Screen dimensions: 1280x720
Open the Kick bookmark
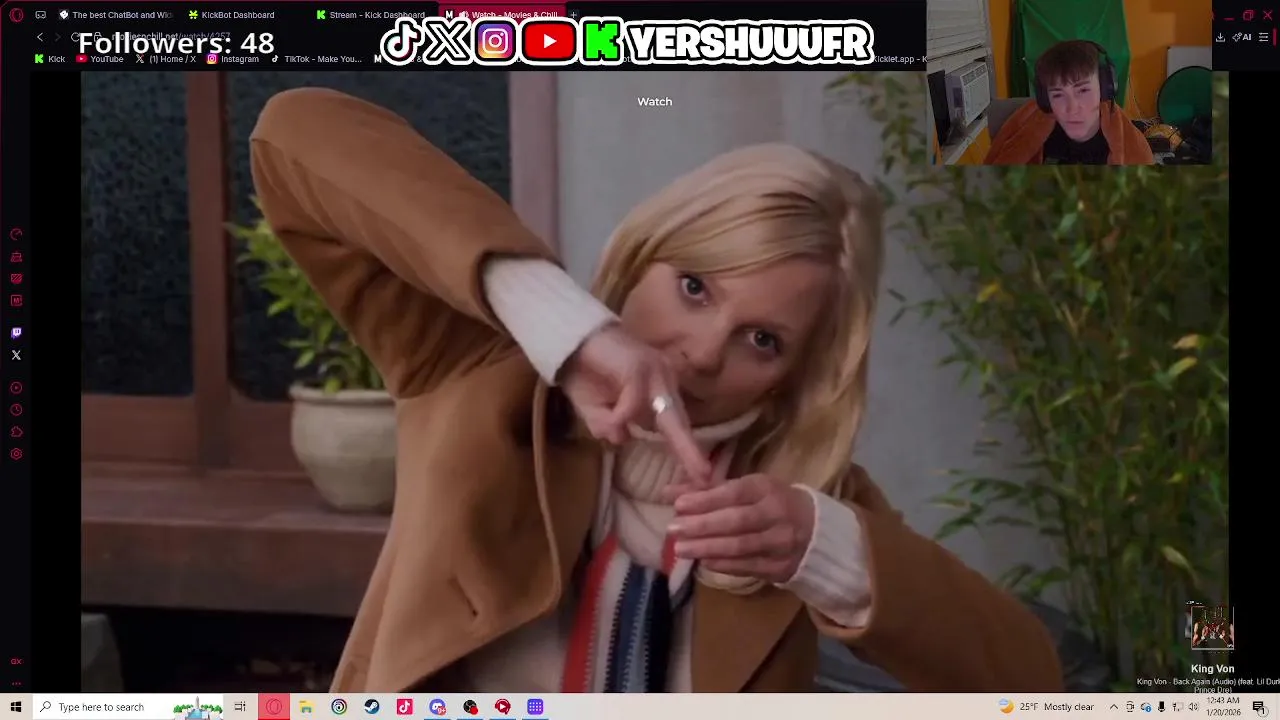coord(50,59)
